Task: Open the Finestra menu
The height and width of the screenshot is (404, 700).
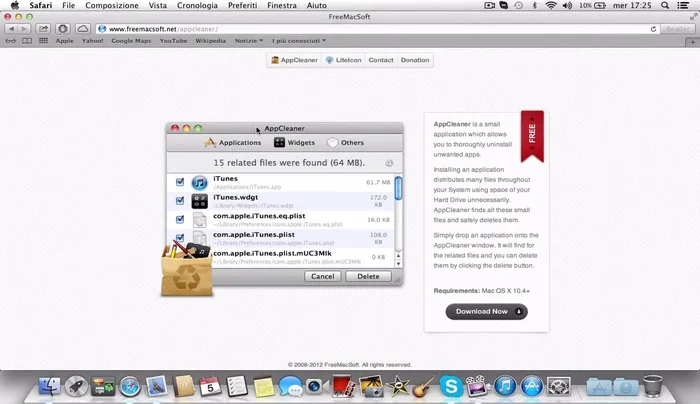Action: (x=282, y=5)
